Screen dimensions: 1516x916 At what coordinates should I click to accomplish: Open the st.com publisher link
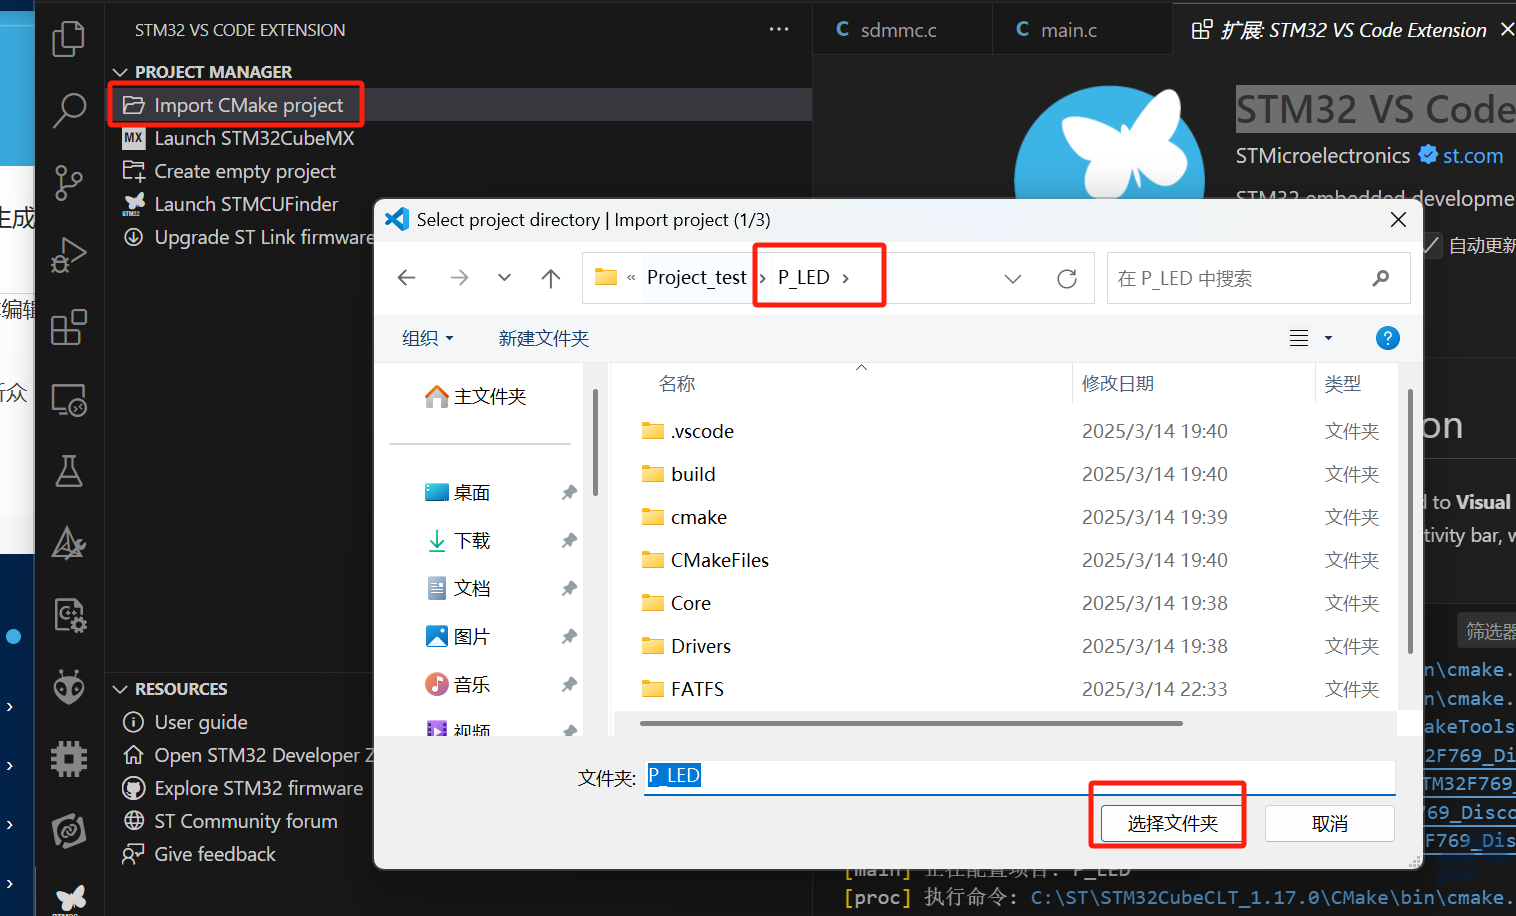point(1472,156)
